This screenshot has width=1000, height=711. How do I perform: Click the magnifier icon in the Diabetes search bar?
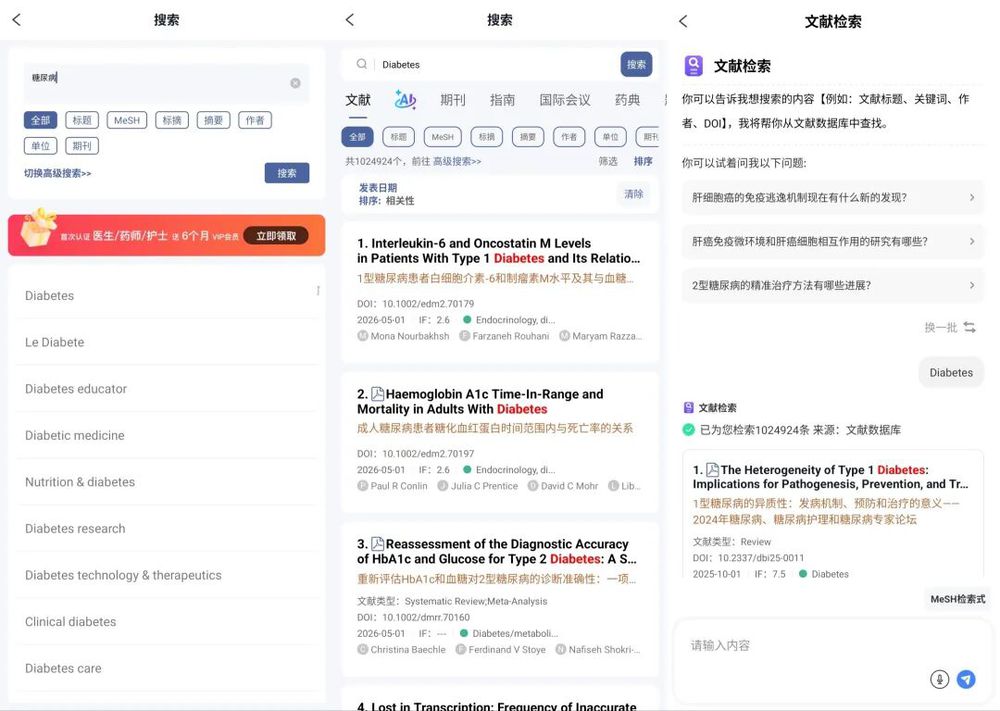tap(360, 62)
